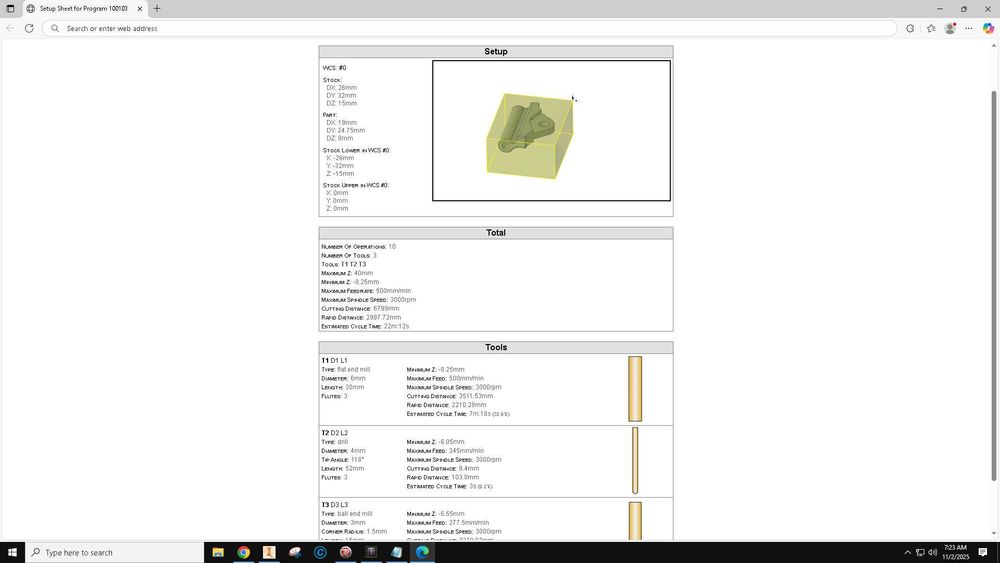Image resolution: width=1000 pixels, height=563 pixels.
Task: Click the Total section header
Action: click(496, 233)
